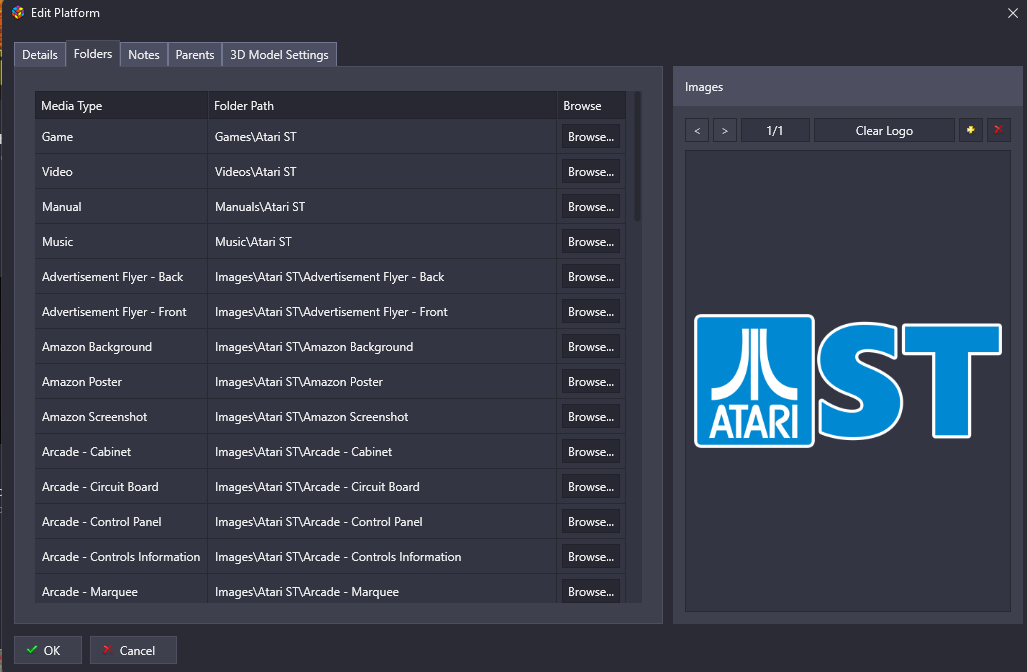Click the Cancel button

tap(133, 650)
